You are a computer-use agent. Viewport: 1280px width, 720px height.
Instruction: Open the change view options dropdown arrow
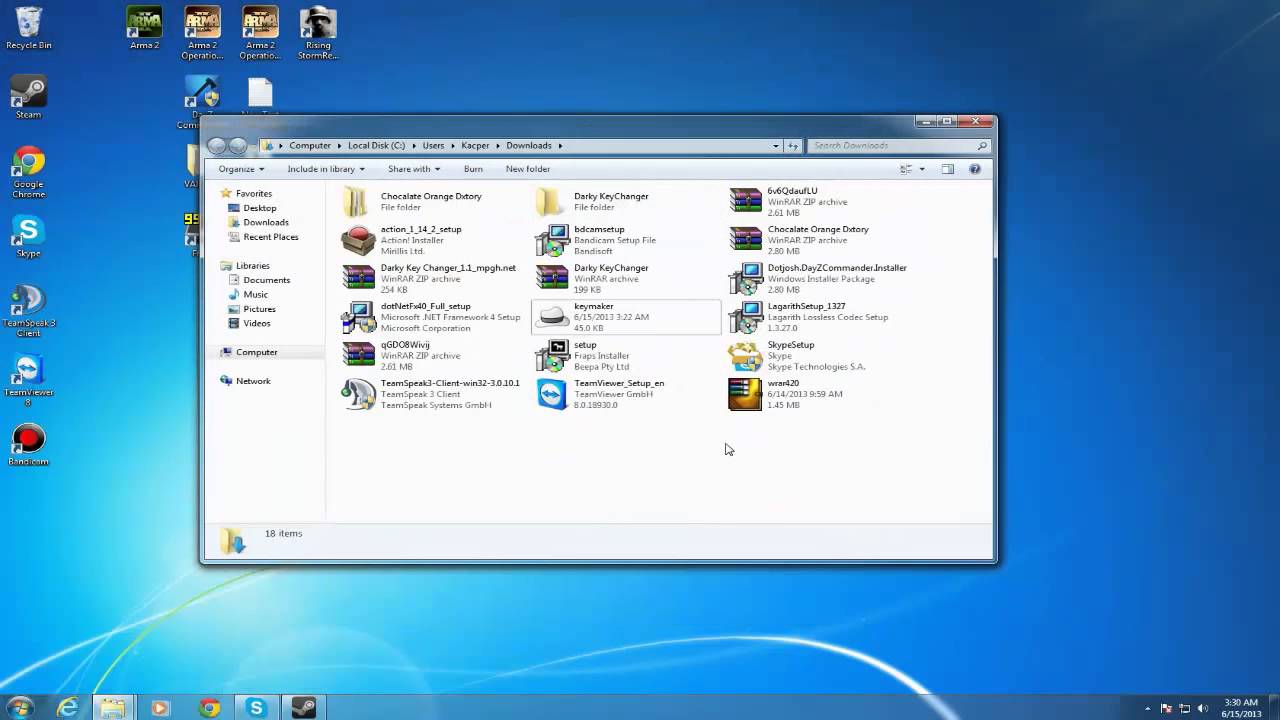tap(922, 169)
